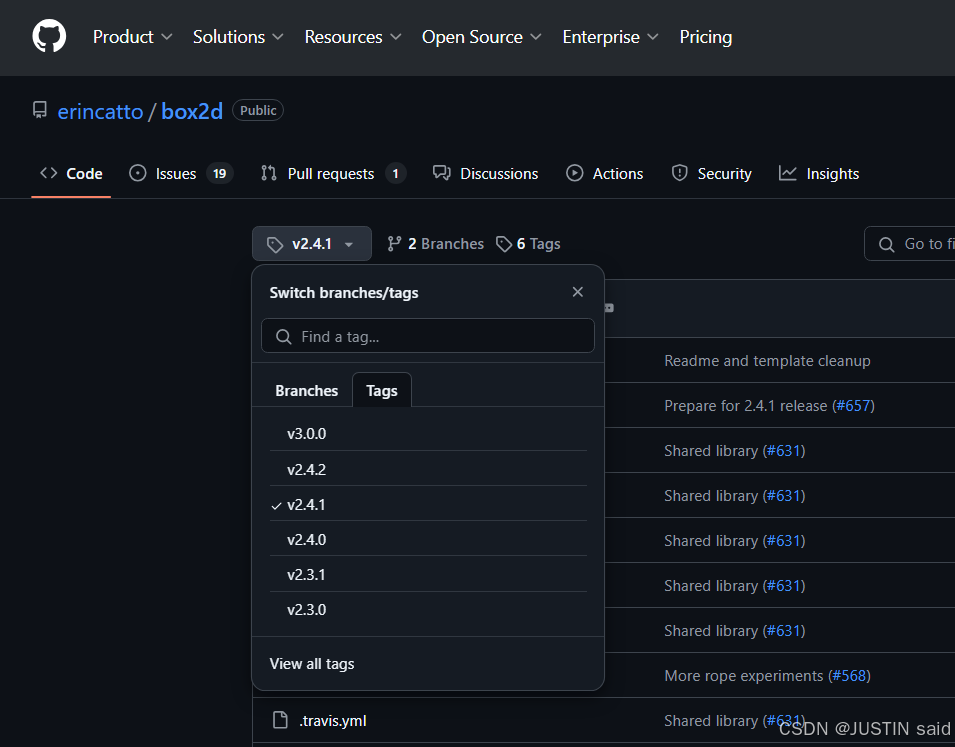Open the Actions tab
955x747 pixels.
(x=604, y=174)
